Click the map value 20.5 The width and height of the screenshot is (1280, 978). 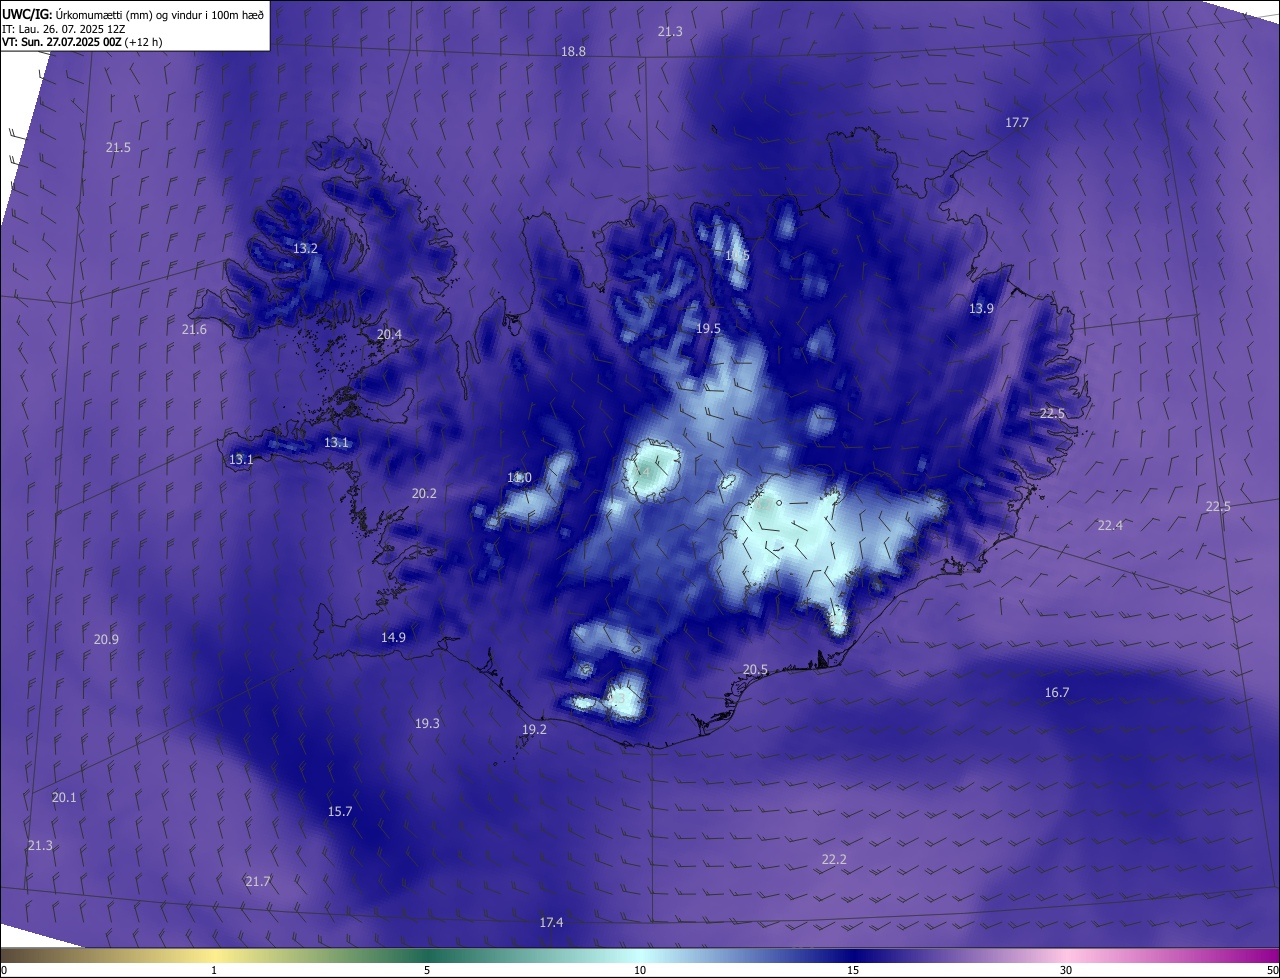pos(755,670)
